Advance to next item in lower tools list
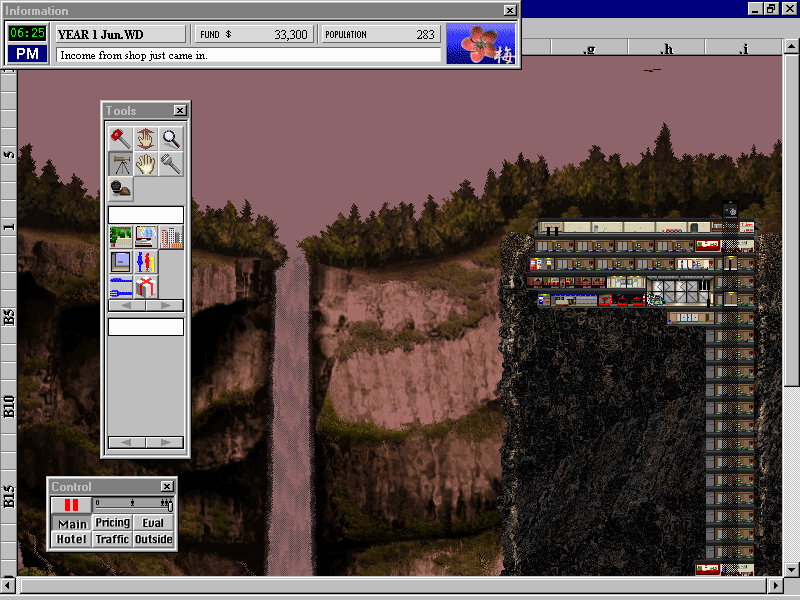 (165, 442)
